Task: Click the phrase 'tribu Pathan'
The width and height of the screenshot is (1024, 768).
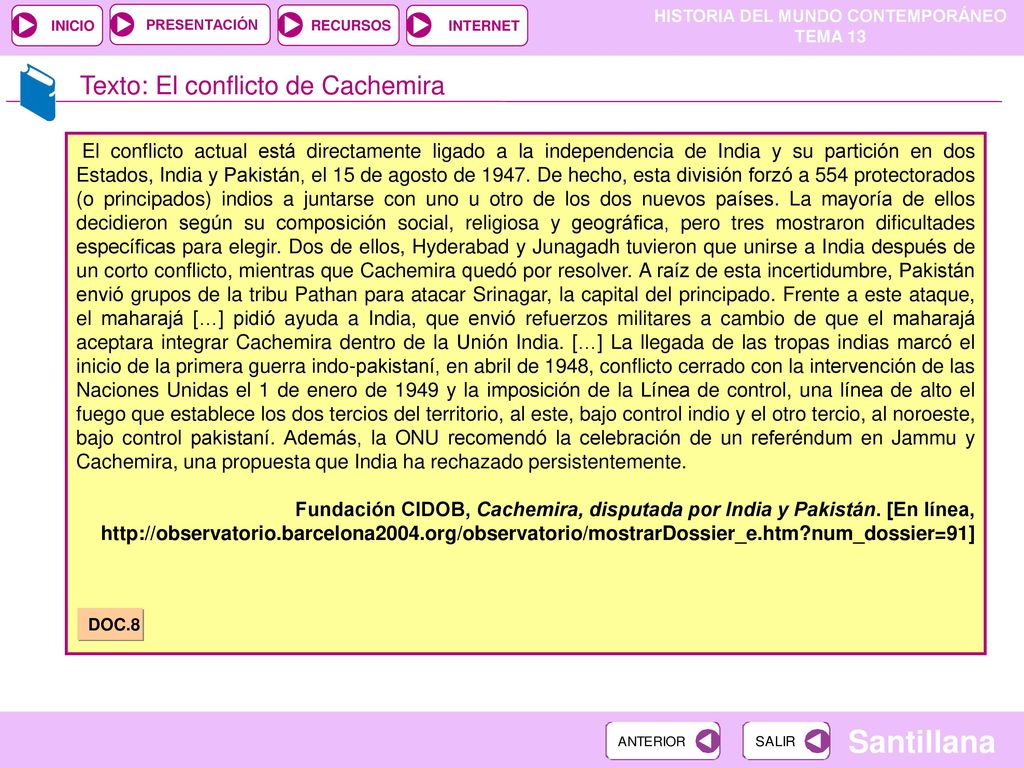Action: [x=304, y=295]
